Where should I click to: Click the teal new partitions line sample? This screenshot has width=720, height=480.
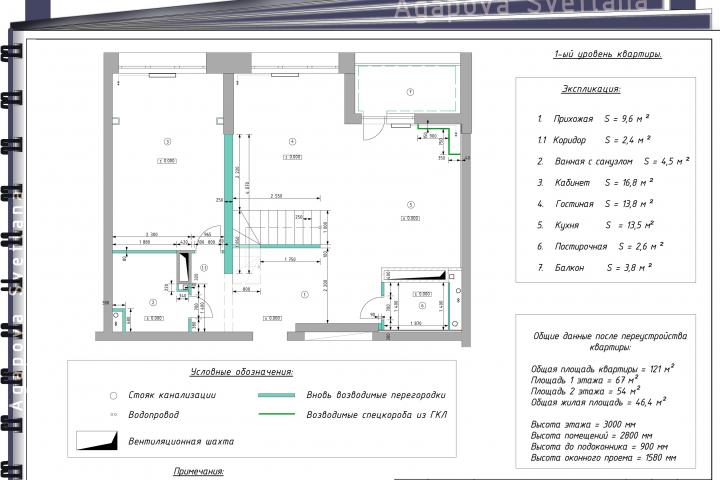(x=276, y=395)
